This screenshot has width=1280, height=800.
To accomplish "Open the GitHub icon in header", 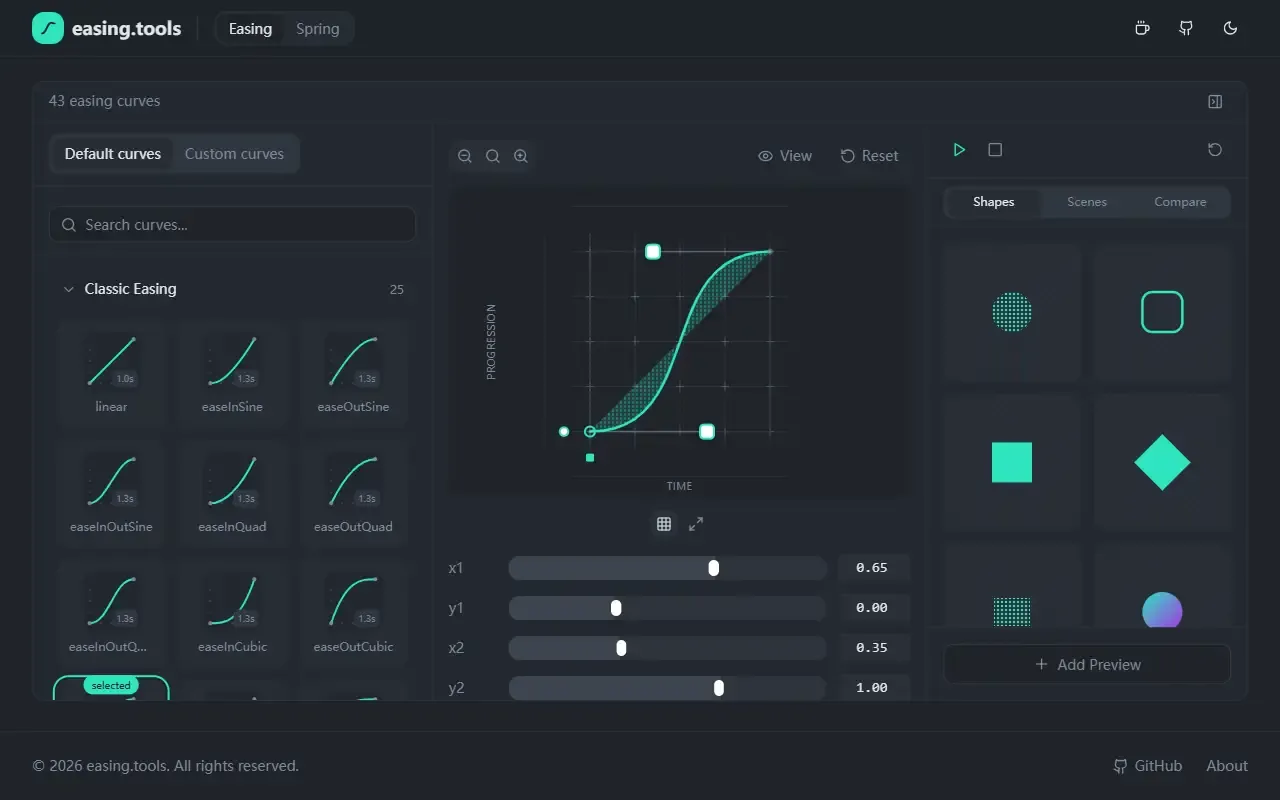I will [1186, 28].
